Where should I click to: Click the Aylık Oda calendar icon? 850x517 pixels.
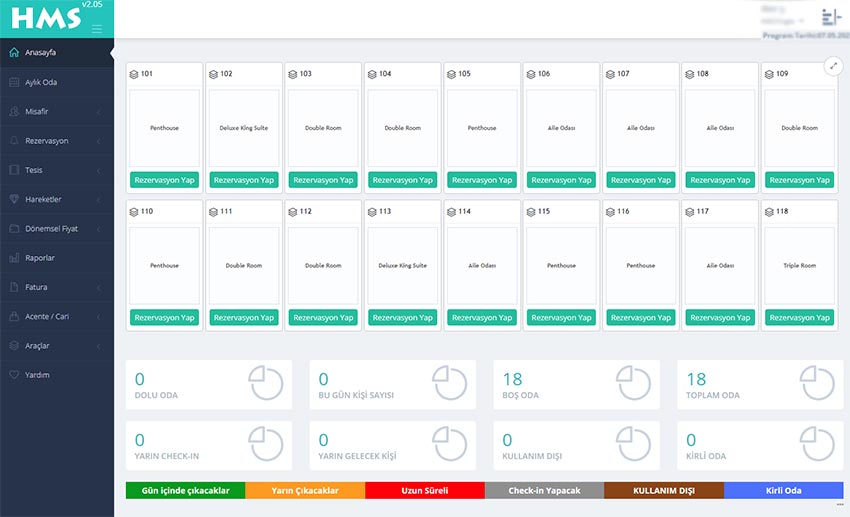pos(14,82)
